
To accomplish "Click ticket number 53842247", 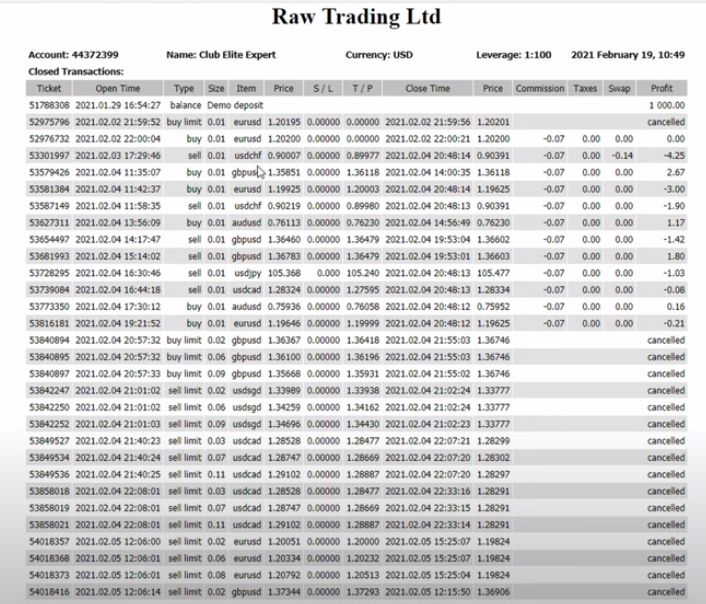I will 50,391.
